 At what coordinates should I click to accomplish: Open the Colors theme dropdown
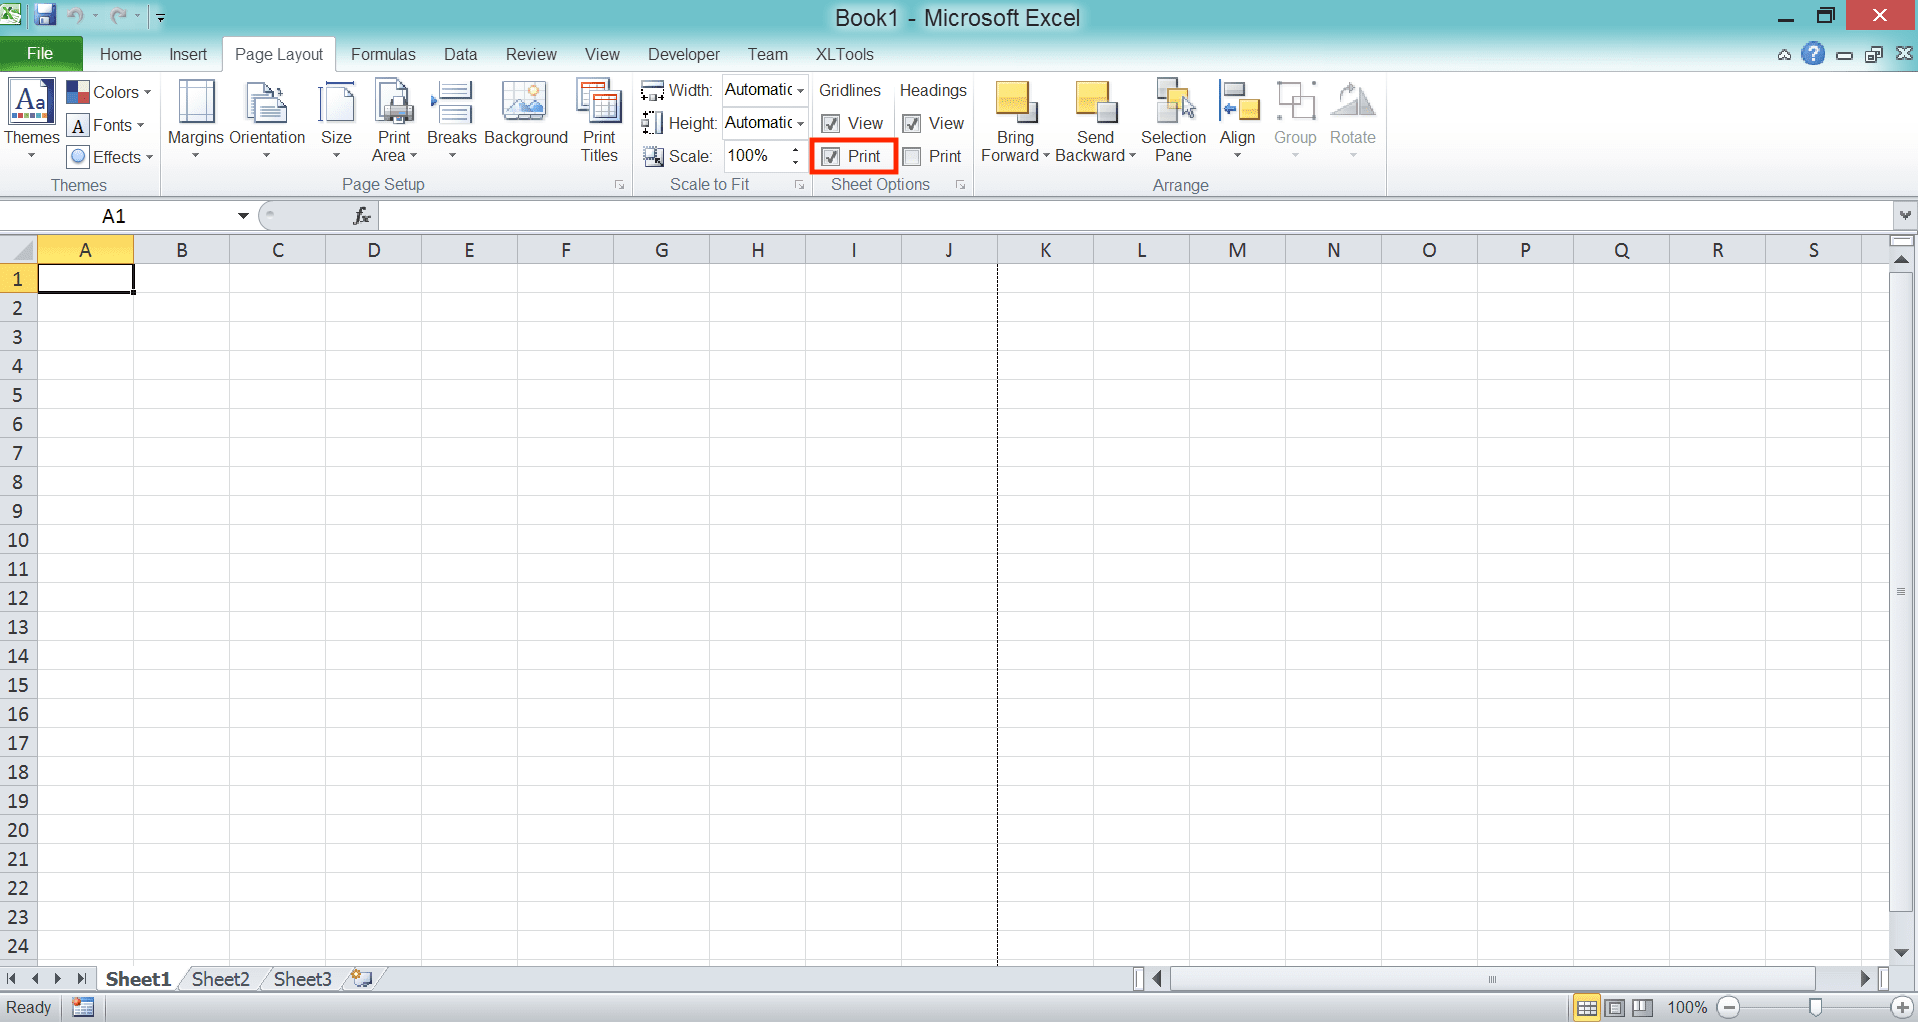click(109, 92)
